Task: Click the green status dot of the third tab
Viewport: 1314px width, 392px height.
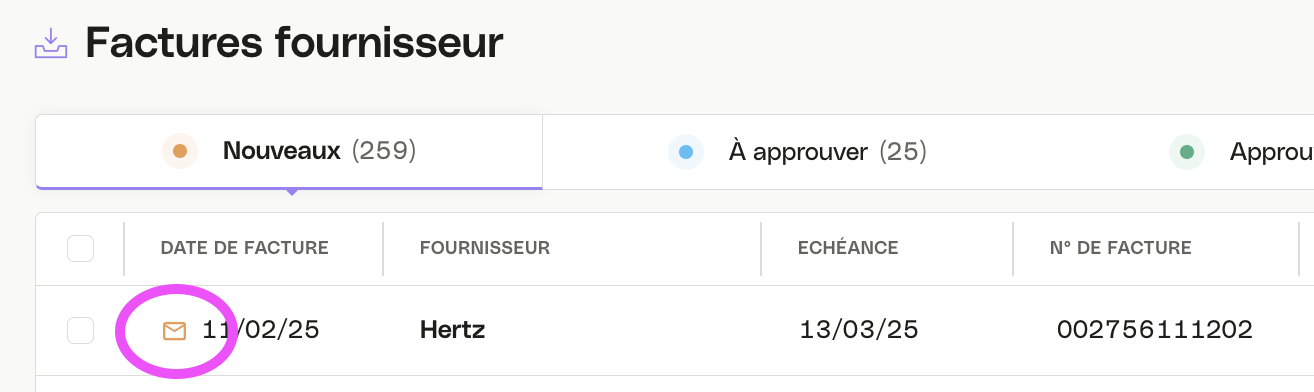Action: pyautogui.click(x=1187, y=152)
